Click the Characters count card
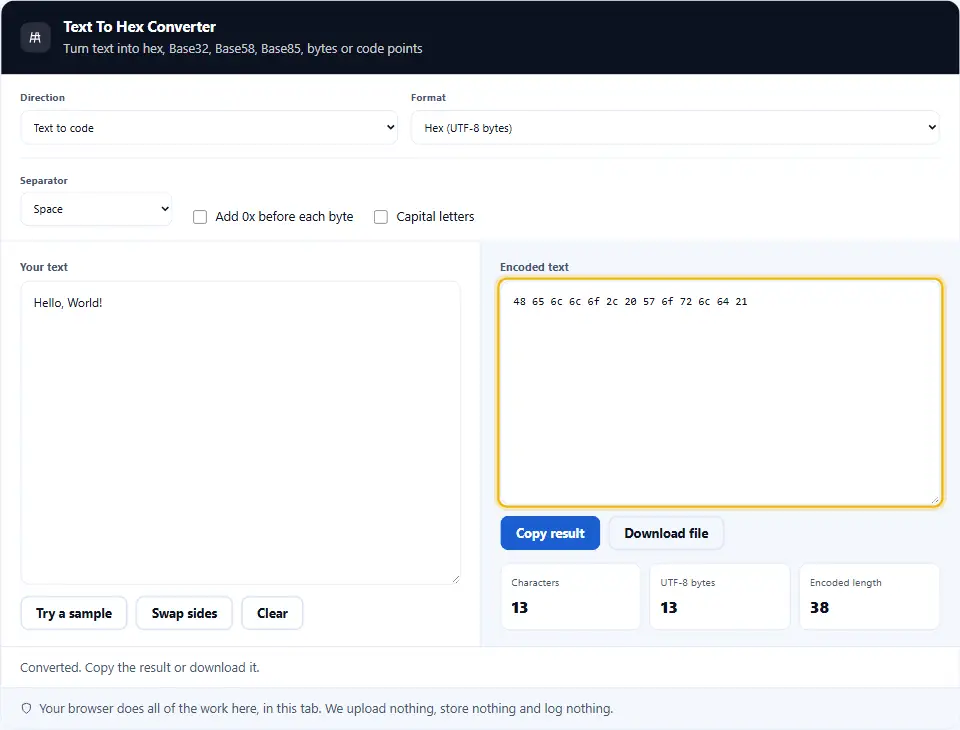Viewport: 960px width, 730px height. (571, 596)
